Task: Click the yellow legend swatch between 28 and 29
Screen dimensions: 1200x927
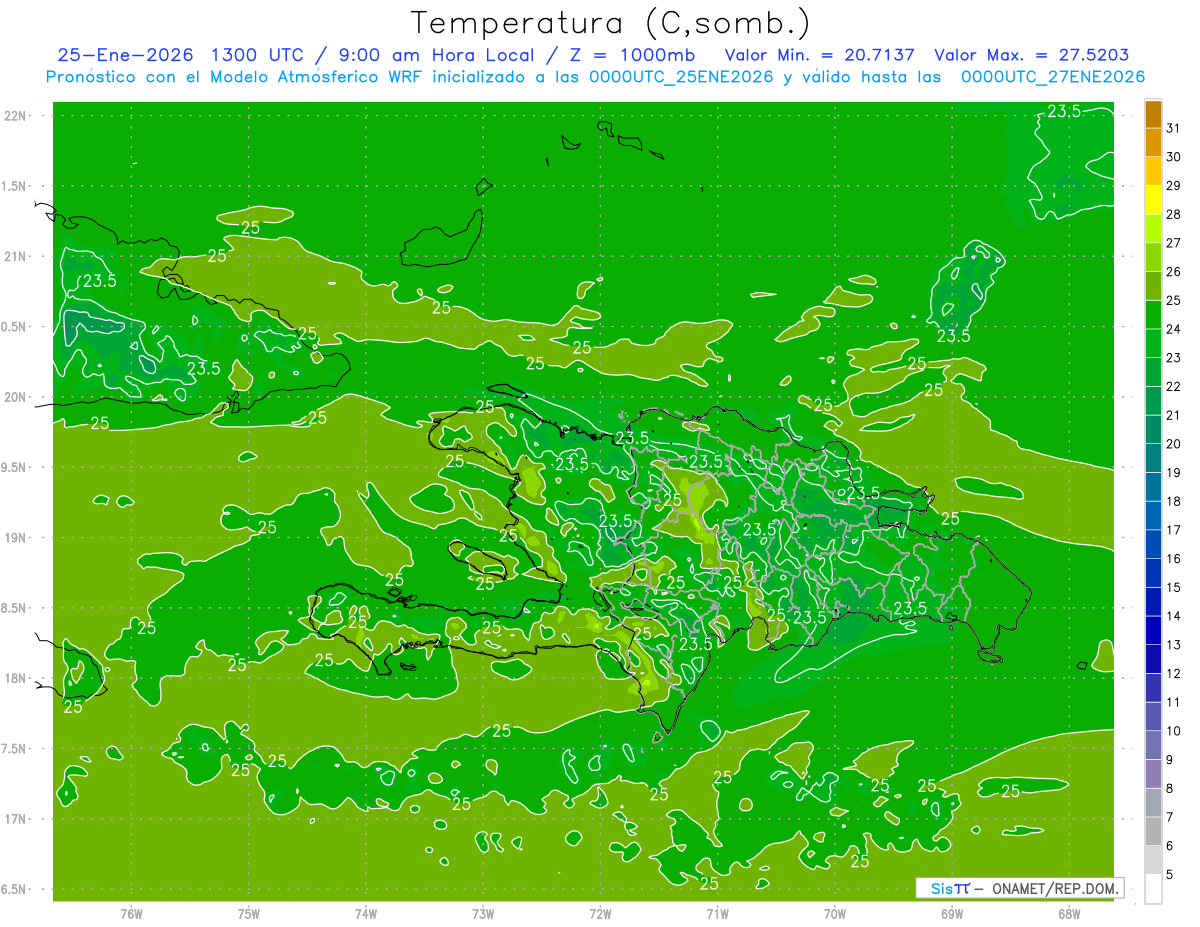Action: point(1153,200)
